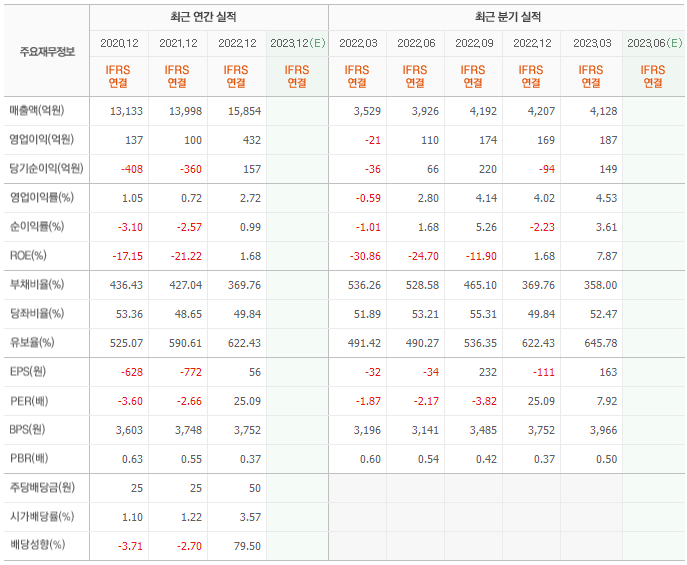The width and height of the screenshot is (687, 565).
Task: Select the 매출액(억원) row label
Action: coord(37,110)
